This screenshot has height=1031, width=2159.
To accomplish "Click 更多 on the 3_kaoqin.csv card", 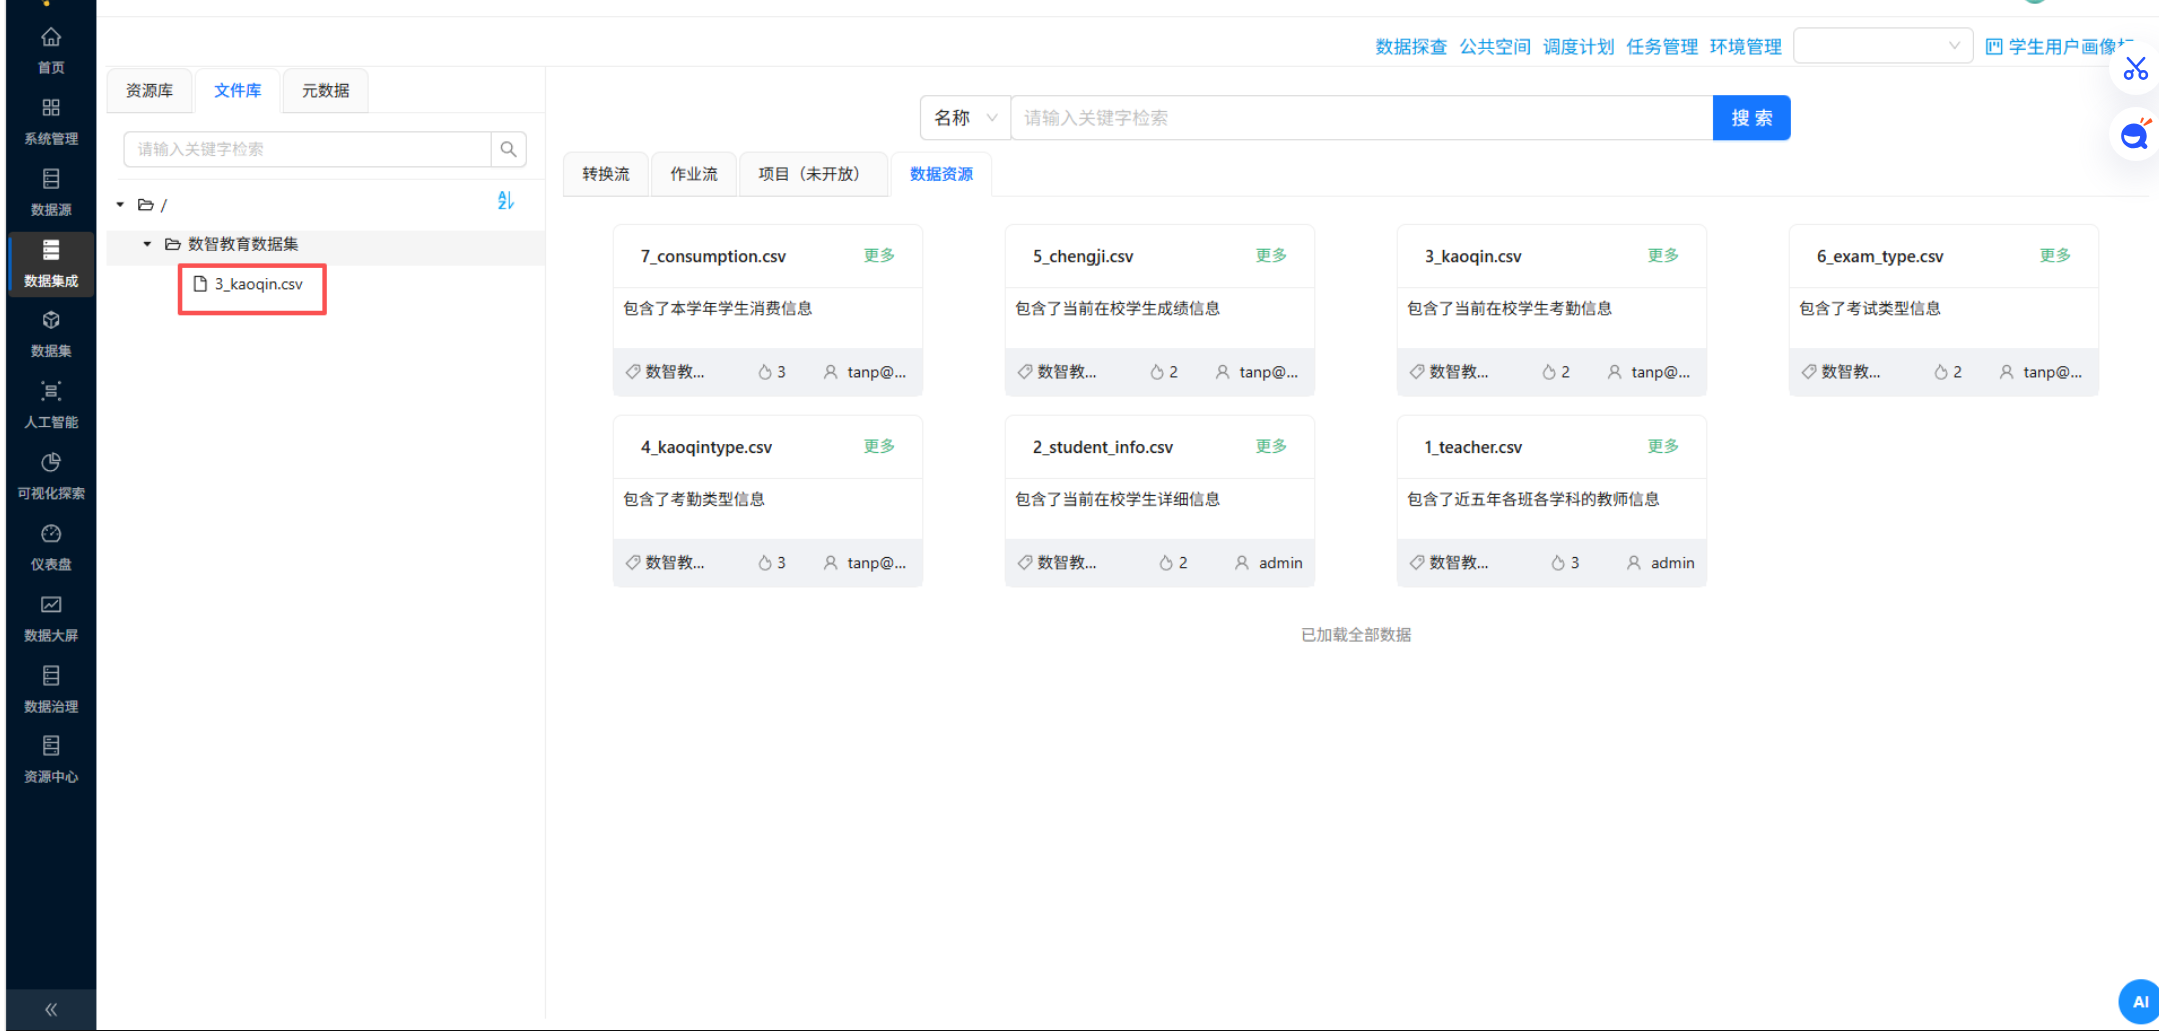I will coord(1663,256).
